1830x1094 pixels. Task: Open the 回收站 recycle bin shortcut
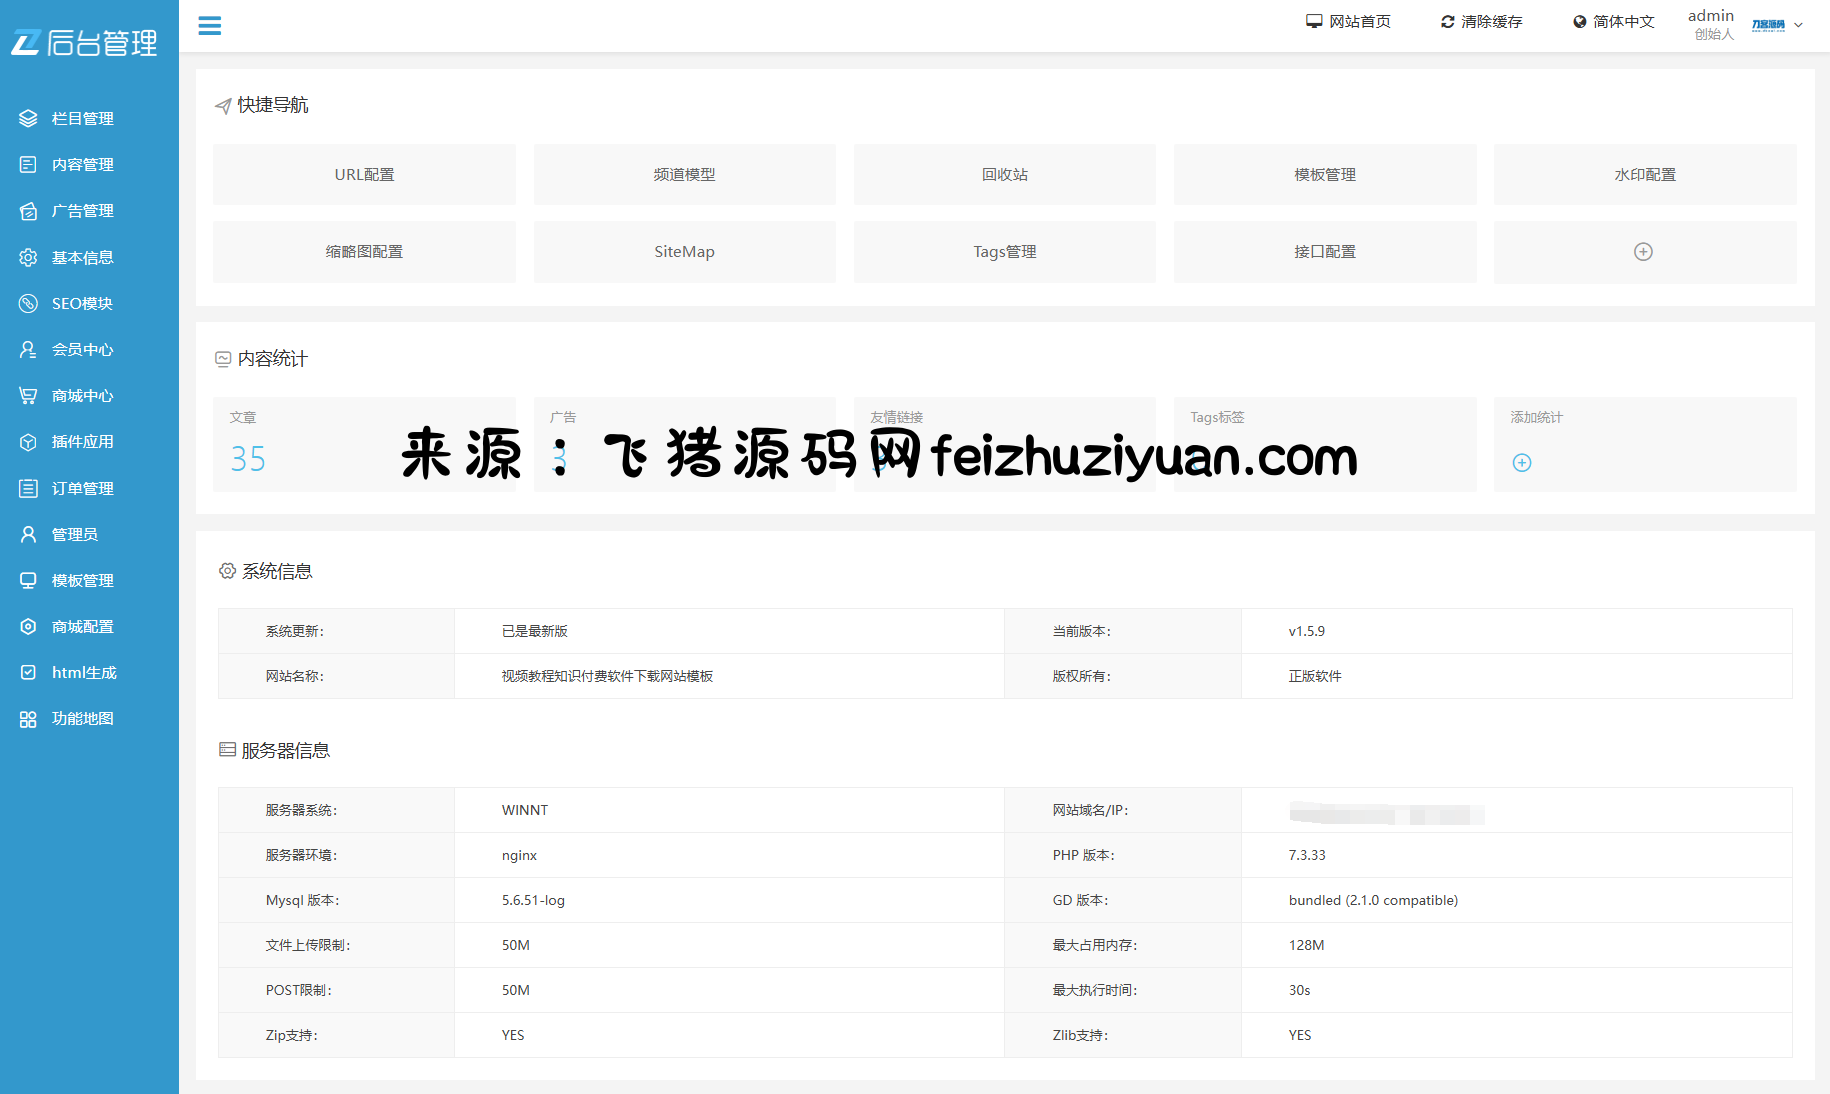1004,175
